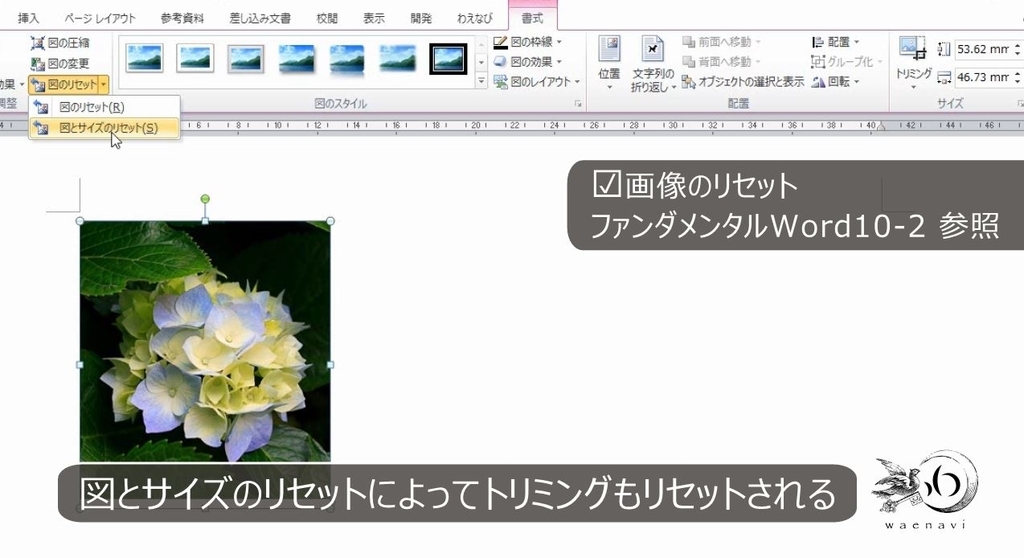Image resolution: width=1024 pixels, height=558 pixels.
Task: Click Bring Forward (前面へ移動)
Action: tap(722, 42)
